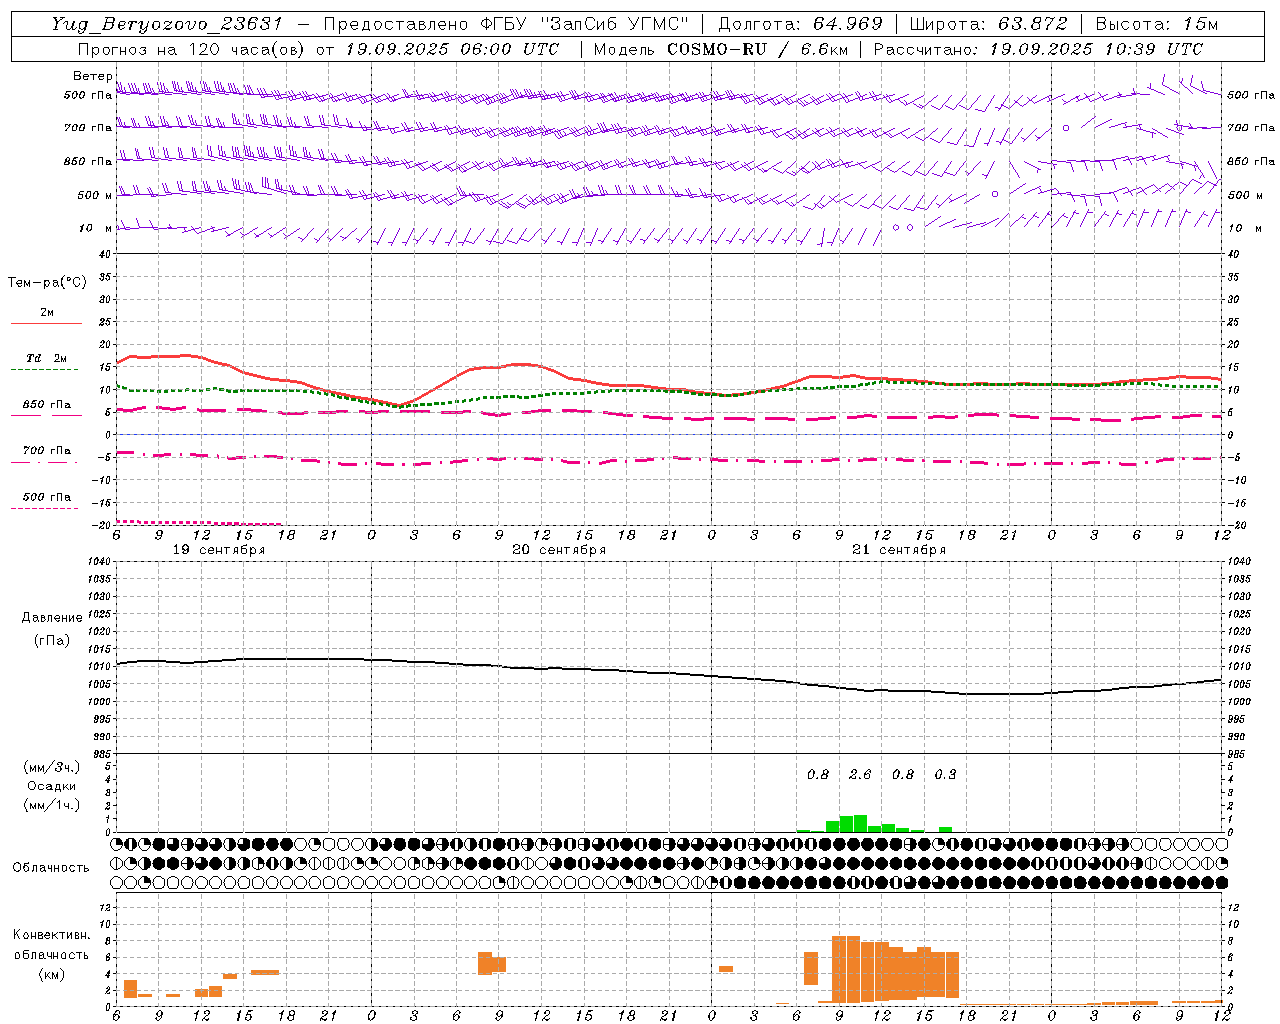This screenshot has height=1024, width=1280.
Task: Click the 850 гПа temperature legend entry
Action: (x=47, y=405)
